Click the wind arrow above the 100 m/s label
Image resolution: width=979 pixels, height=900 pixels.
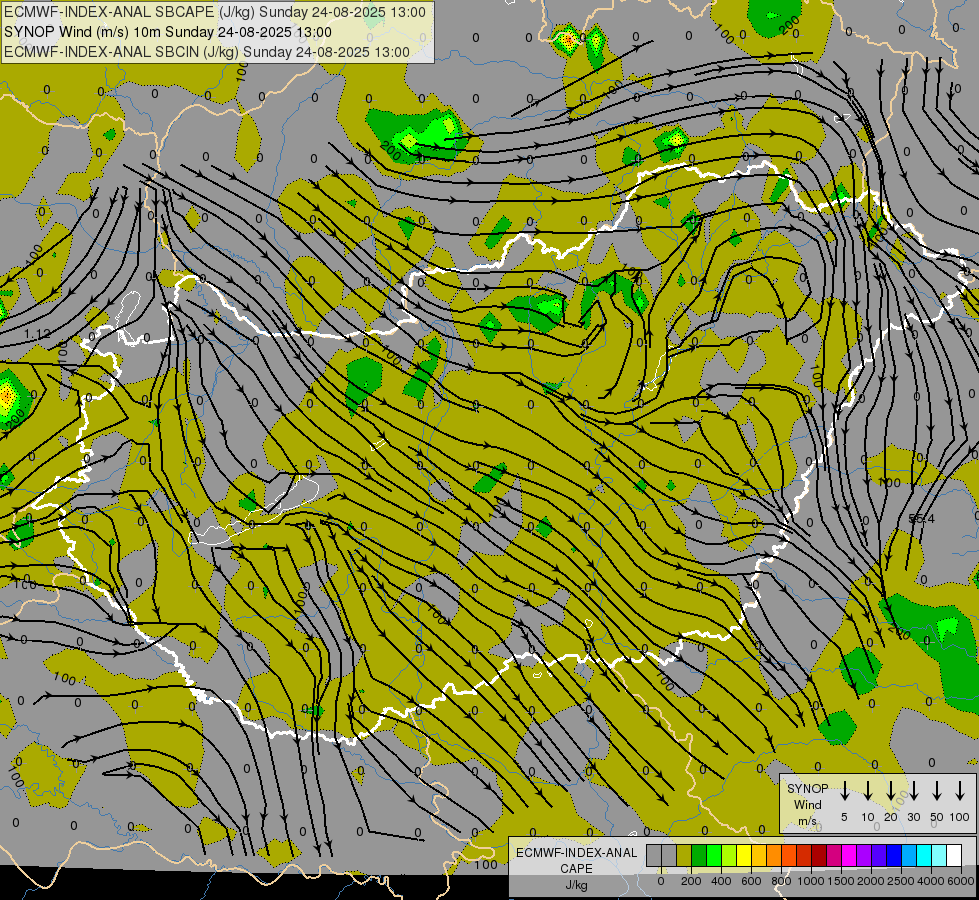tap(960, 791)
